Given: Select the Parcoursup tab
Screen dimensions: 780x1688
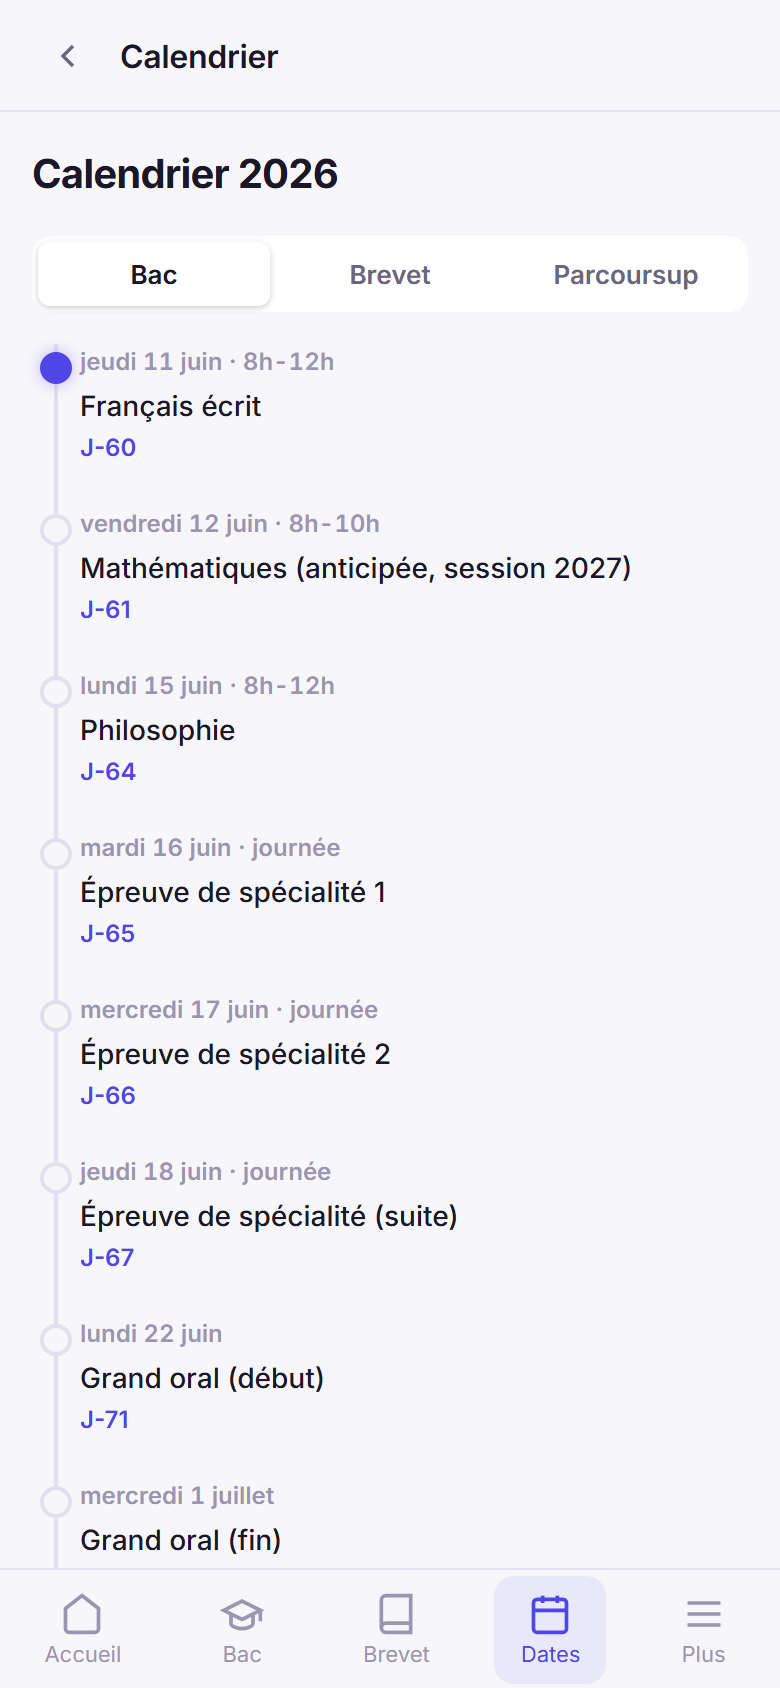Looking at the screenshot, I should 626,275.
